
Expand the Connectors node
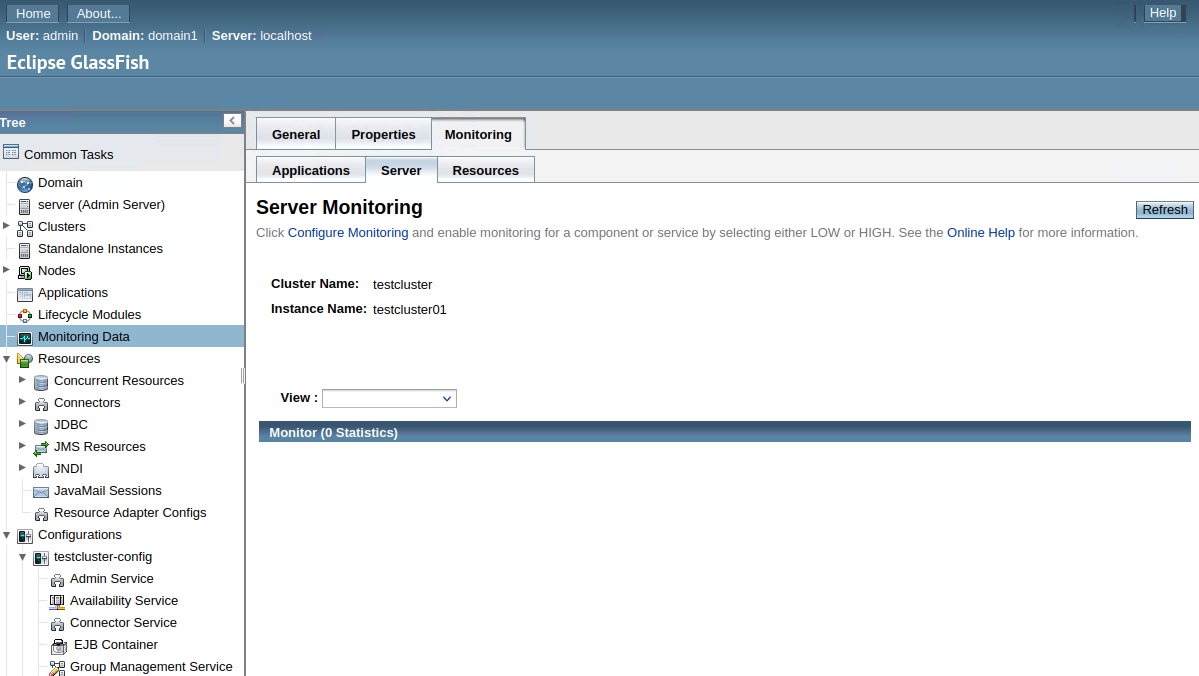[22, 402]
